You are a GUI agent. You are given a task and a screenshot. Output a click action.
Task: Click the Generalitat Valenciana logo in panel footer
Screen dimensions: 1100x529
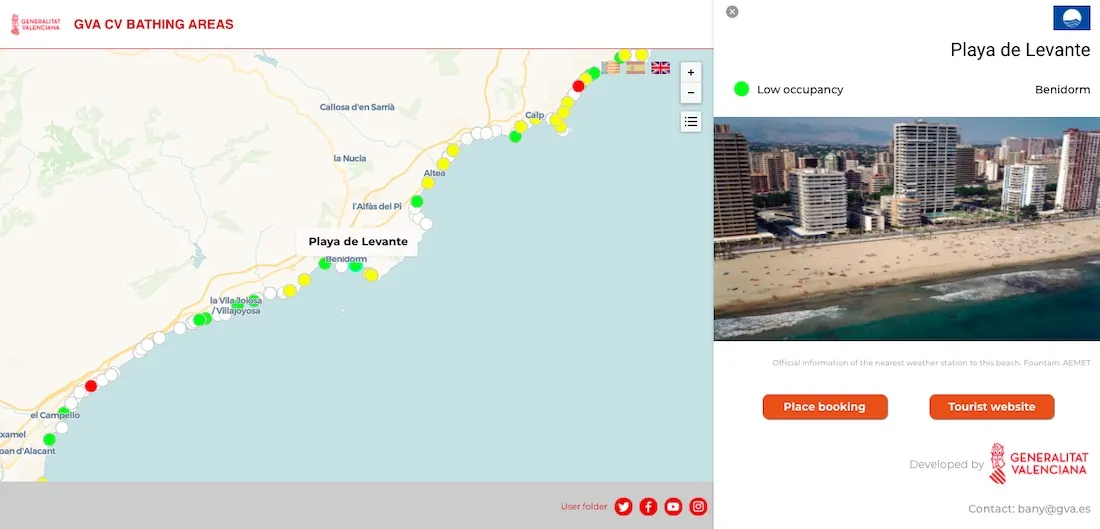(x=1038, y=464)
